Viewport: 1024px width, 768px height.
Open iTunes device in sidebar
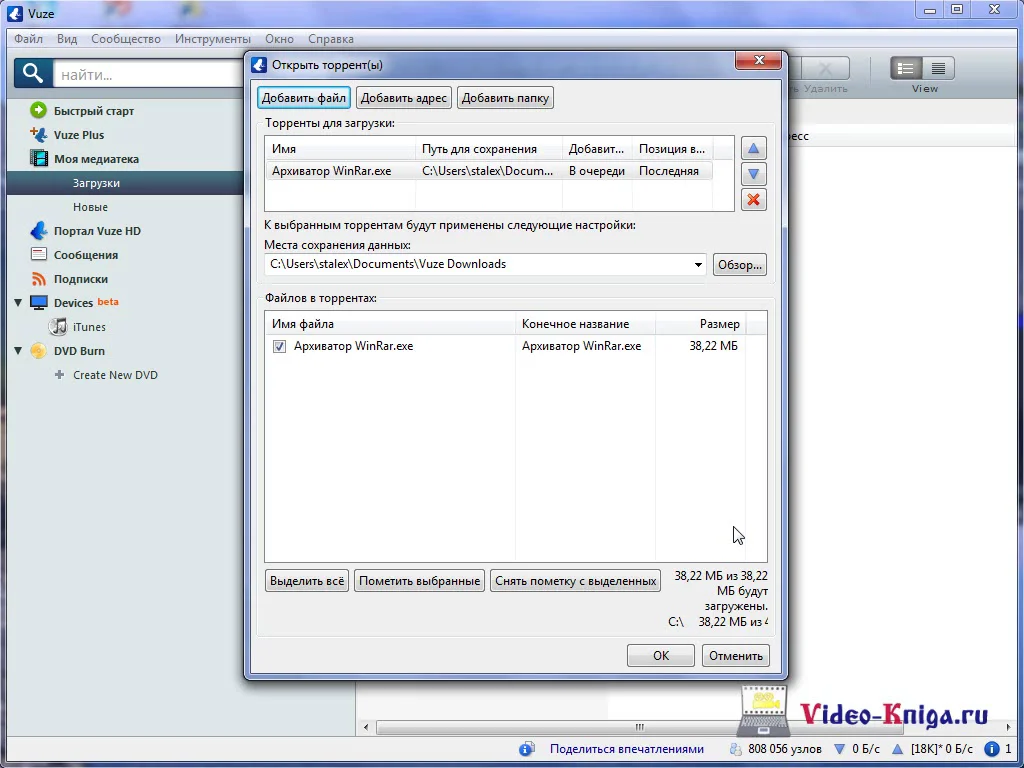tap(88, 327)
